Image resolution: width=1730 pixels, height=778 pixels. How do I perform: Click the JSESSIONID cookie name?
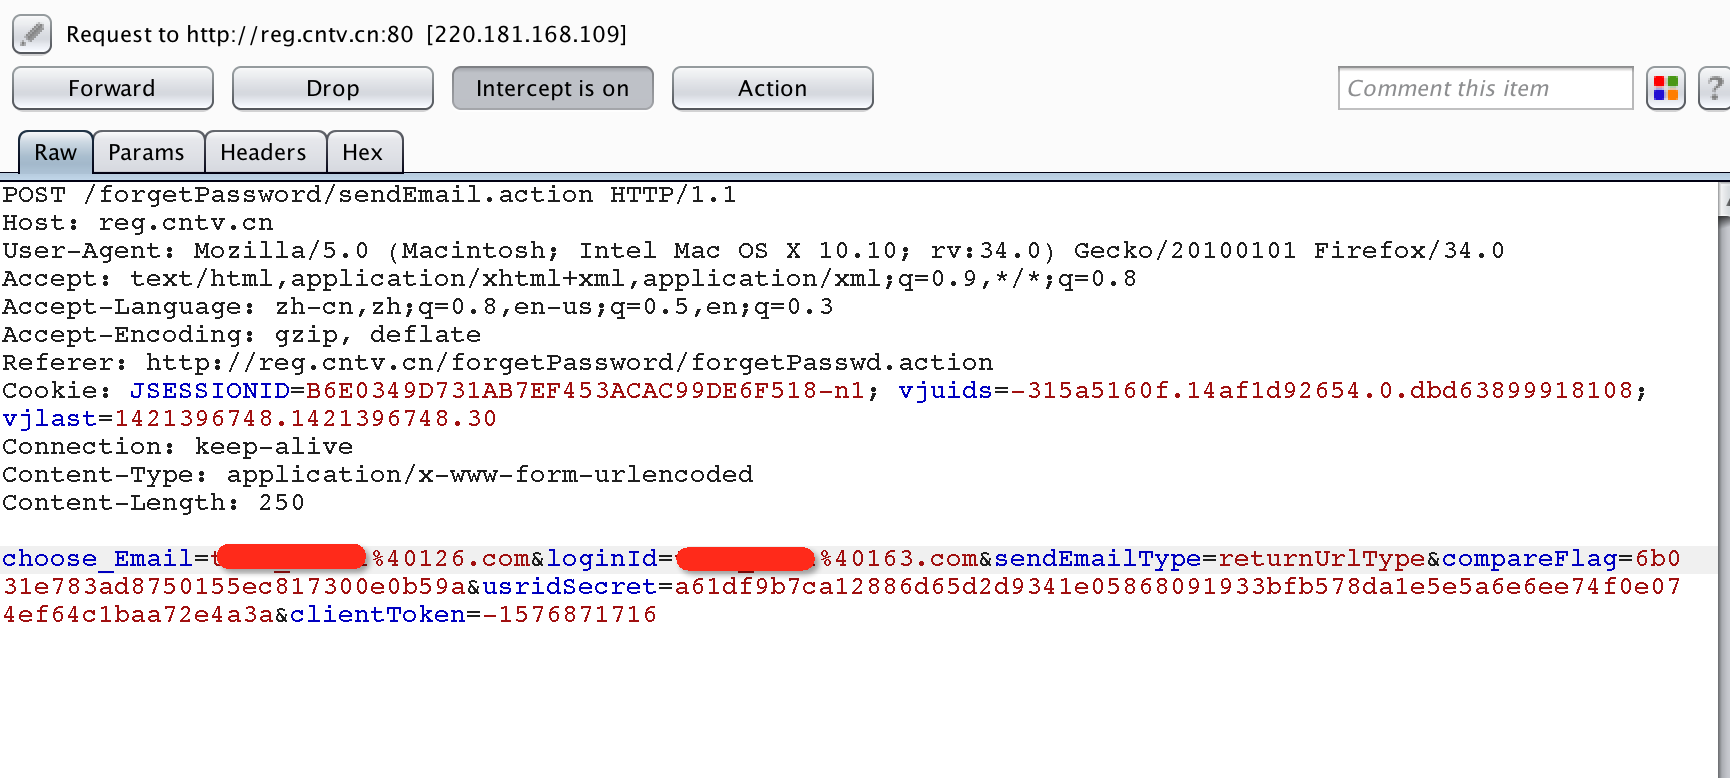(210, 391)
